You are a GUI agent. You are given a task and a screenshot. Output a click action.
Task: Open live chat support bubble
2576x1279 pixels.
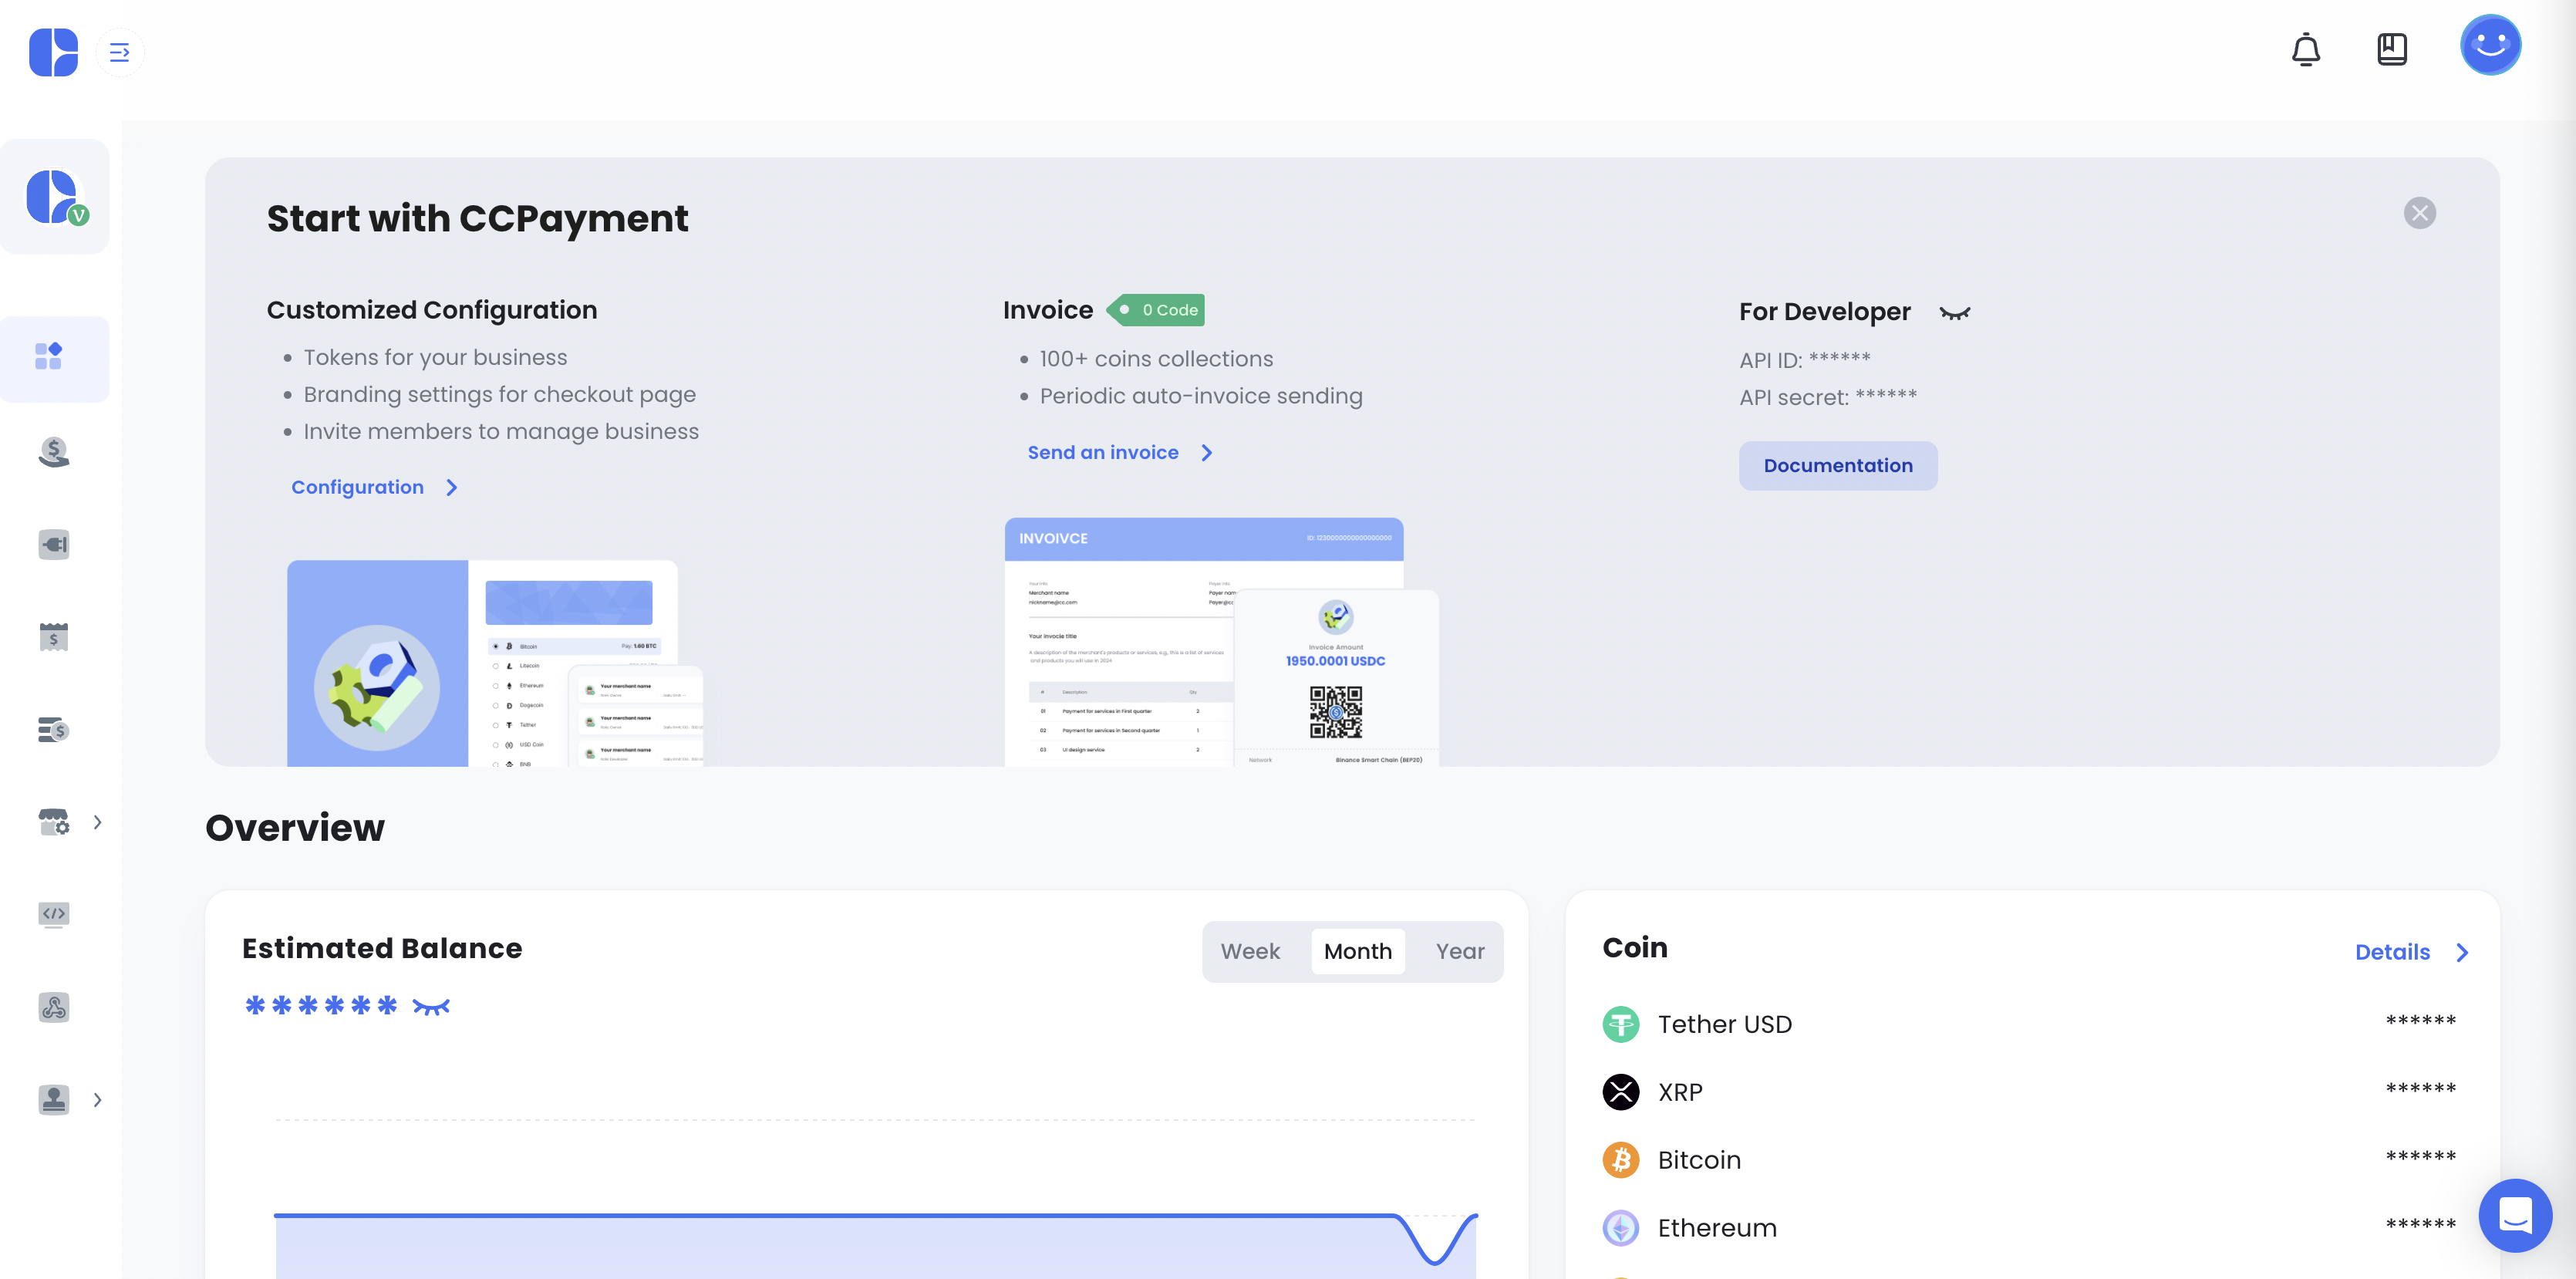point(2514,1216)
